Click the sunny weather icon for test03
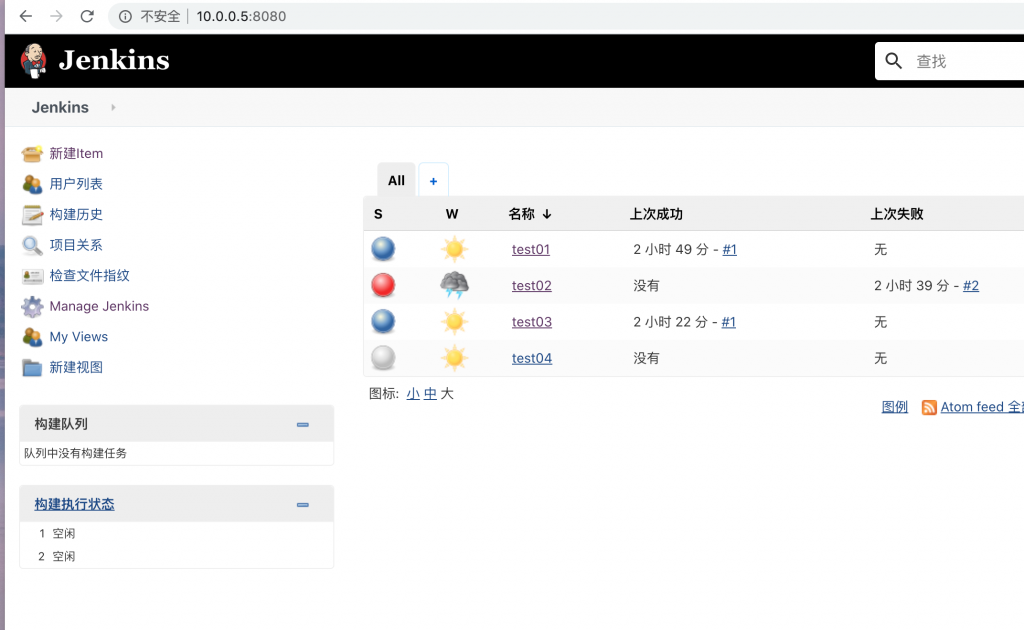This screenshot has height=630, width=1024. coord(454,321)
